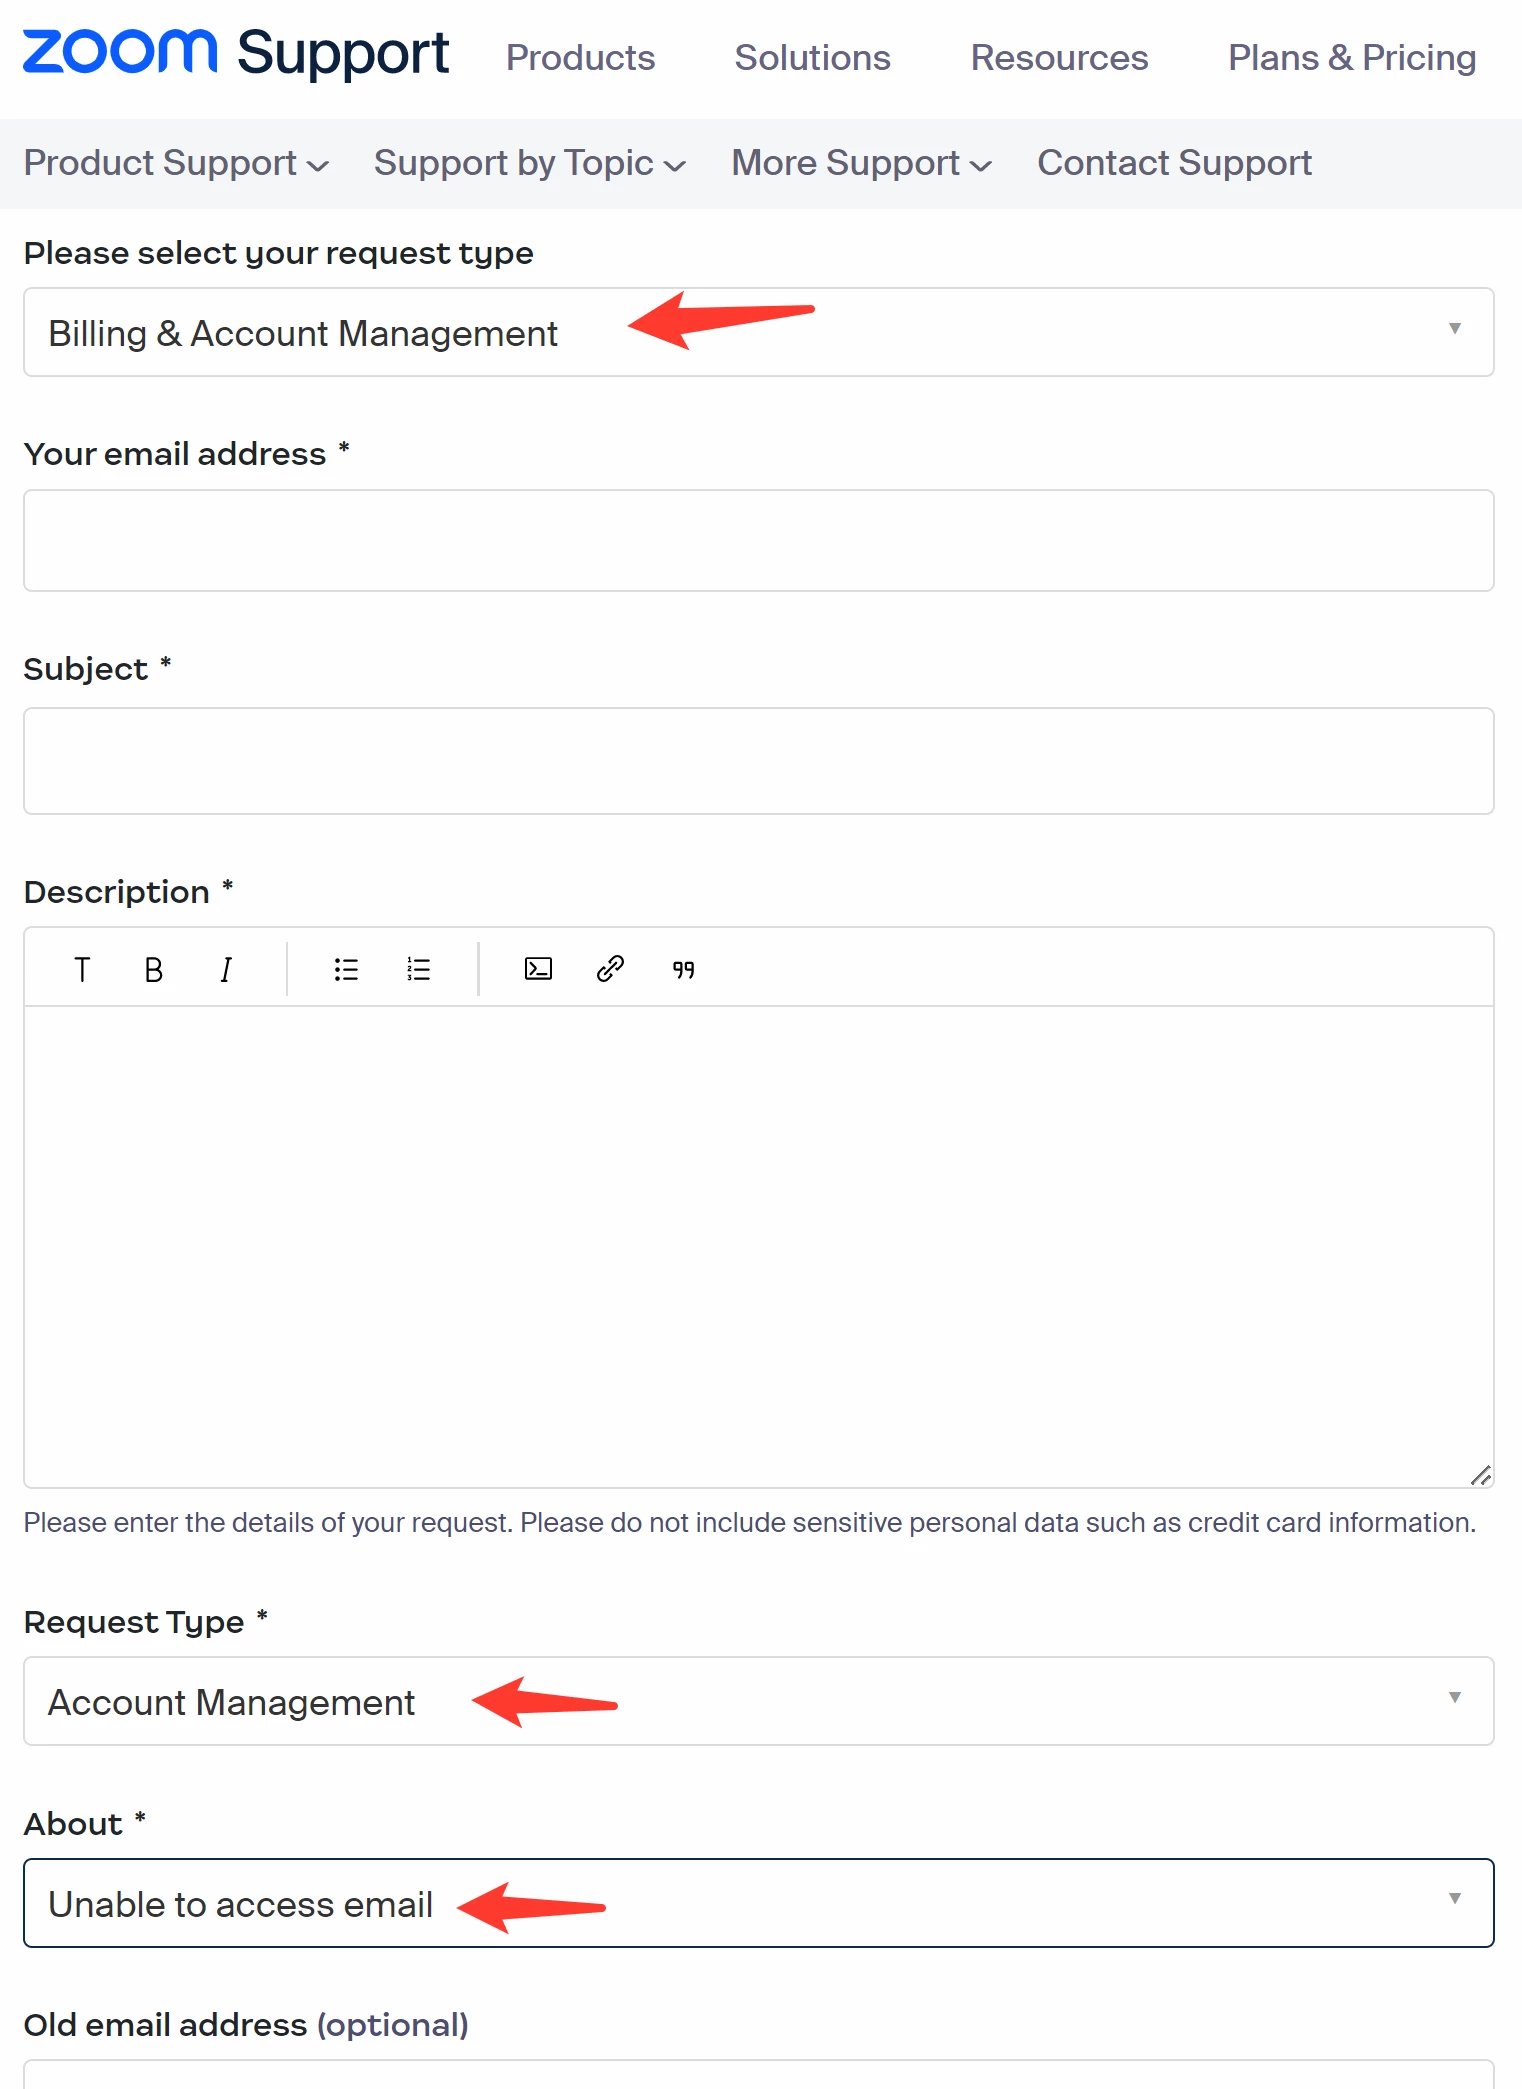Open the Products menu
The image size is (1522, 2089).
point(580,58)
